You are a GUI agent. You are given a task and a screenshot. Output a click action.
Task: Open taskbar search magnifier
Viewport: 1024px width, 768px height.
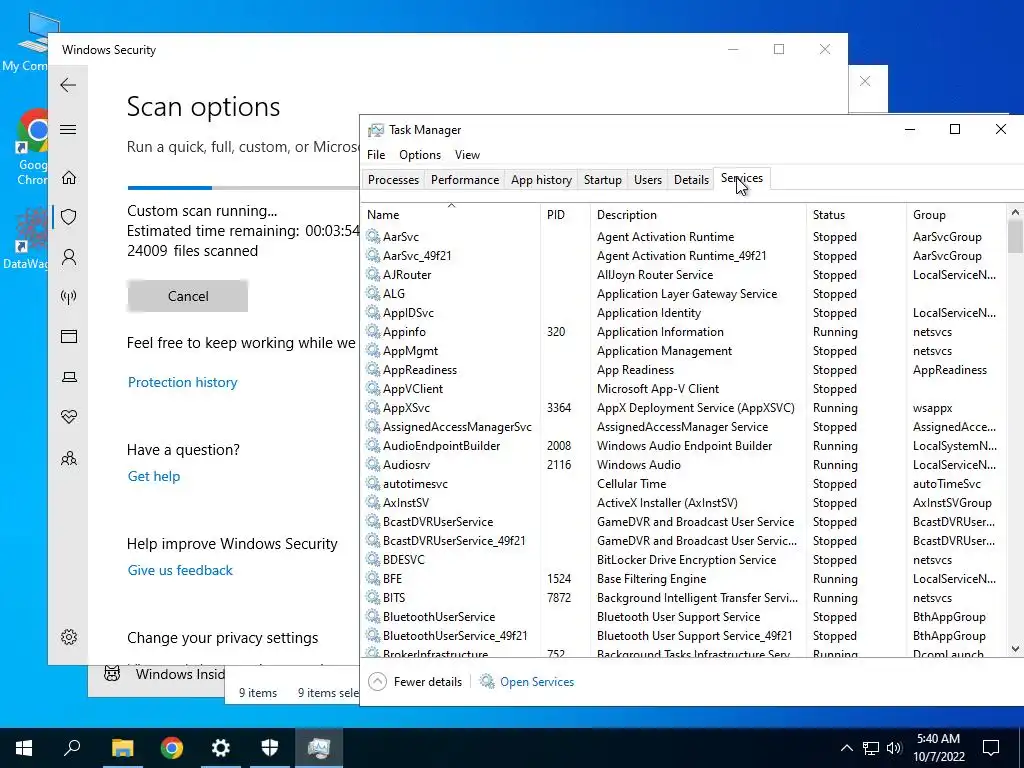[x=72, y=748]
